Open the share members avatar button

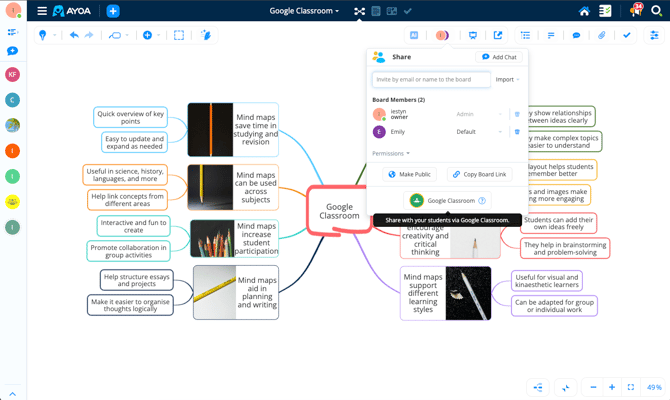pyautogui.click(x=442, y=35)
